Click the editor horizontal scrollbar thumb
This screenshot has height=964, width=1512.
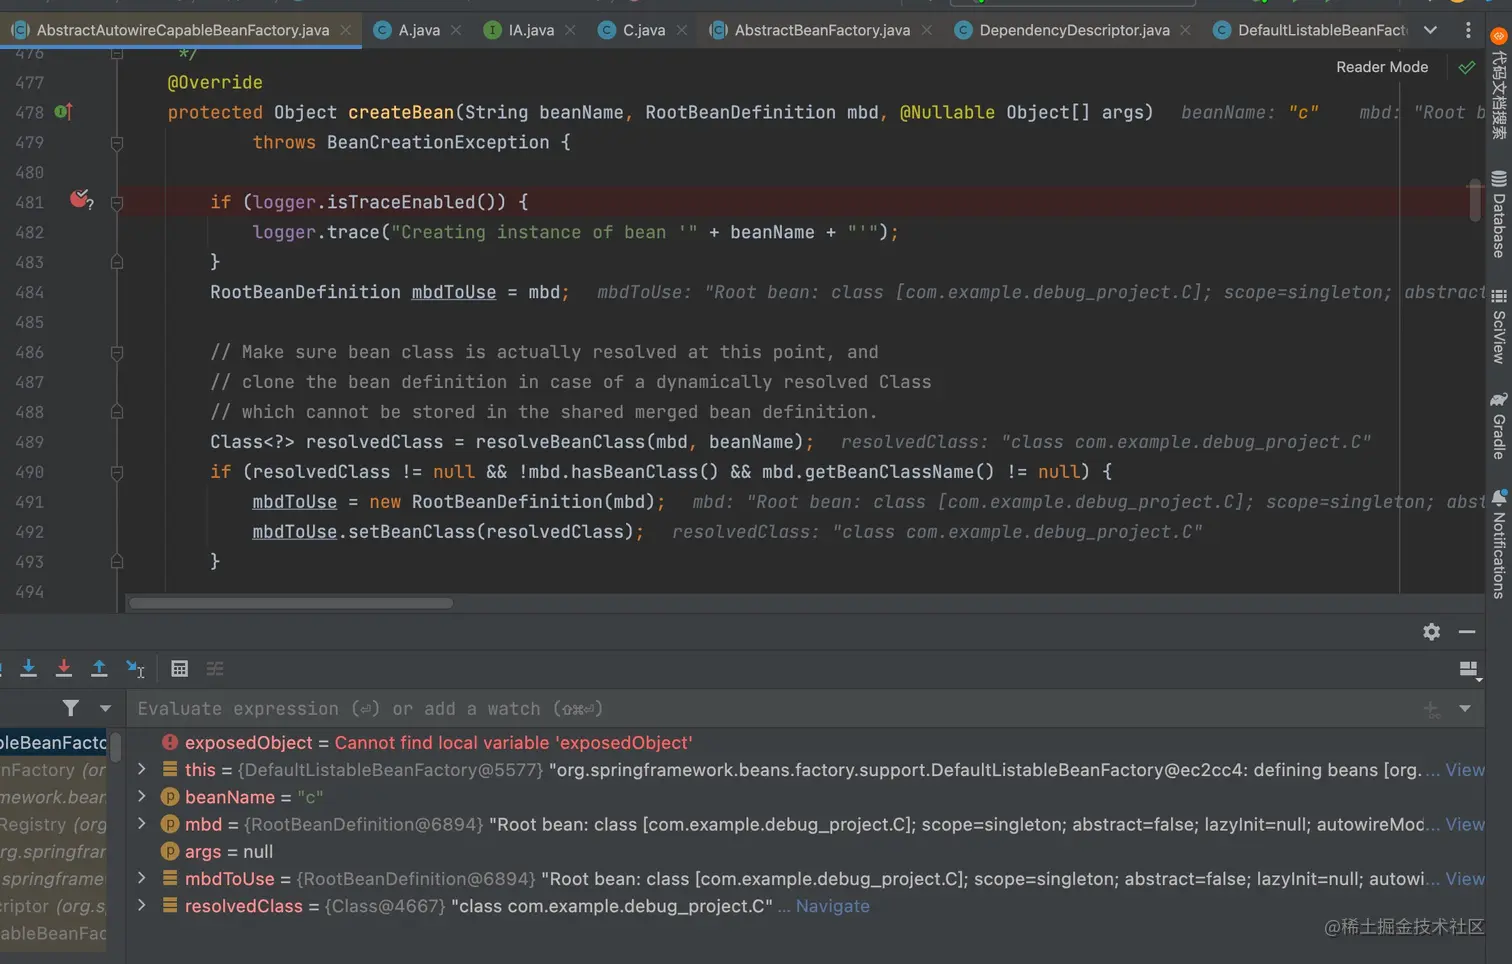[291, 603]
